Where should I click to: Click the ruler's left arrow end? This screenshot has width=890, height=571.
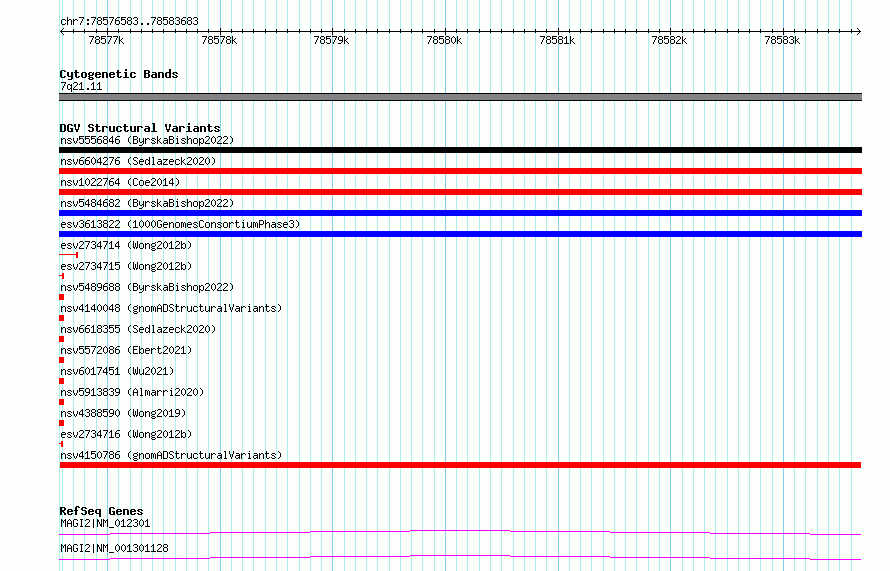pyautogui.click(x=62, y=31)
